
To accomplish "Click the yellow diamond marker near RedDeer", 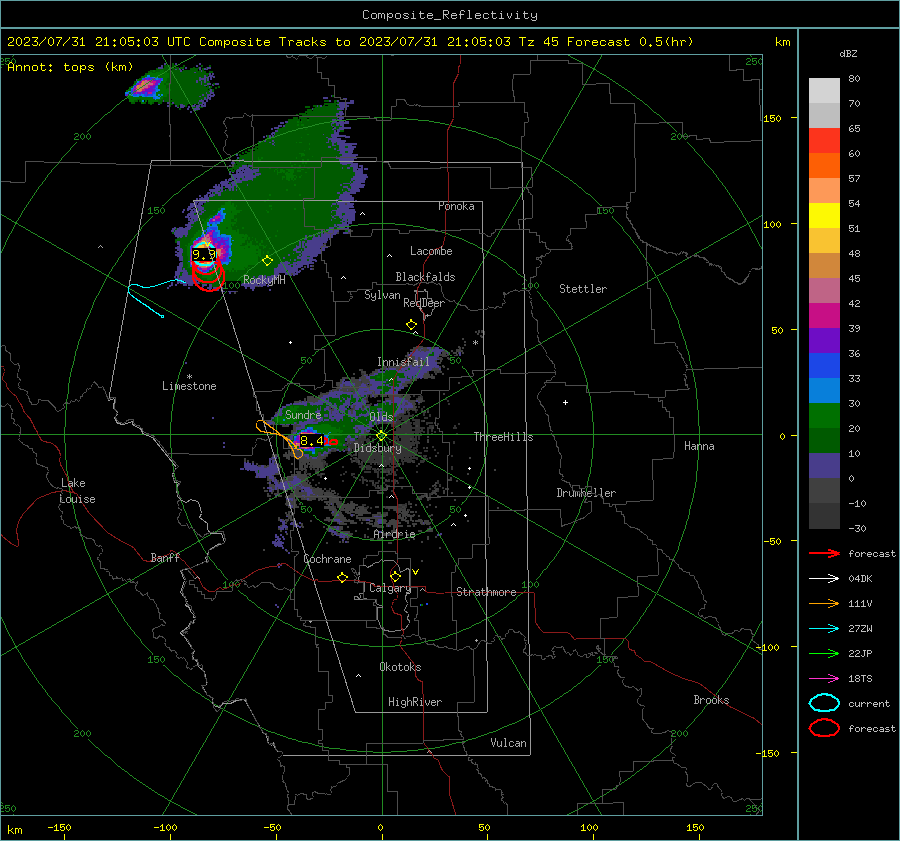I will point(412,325).
